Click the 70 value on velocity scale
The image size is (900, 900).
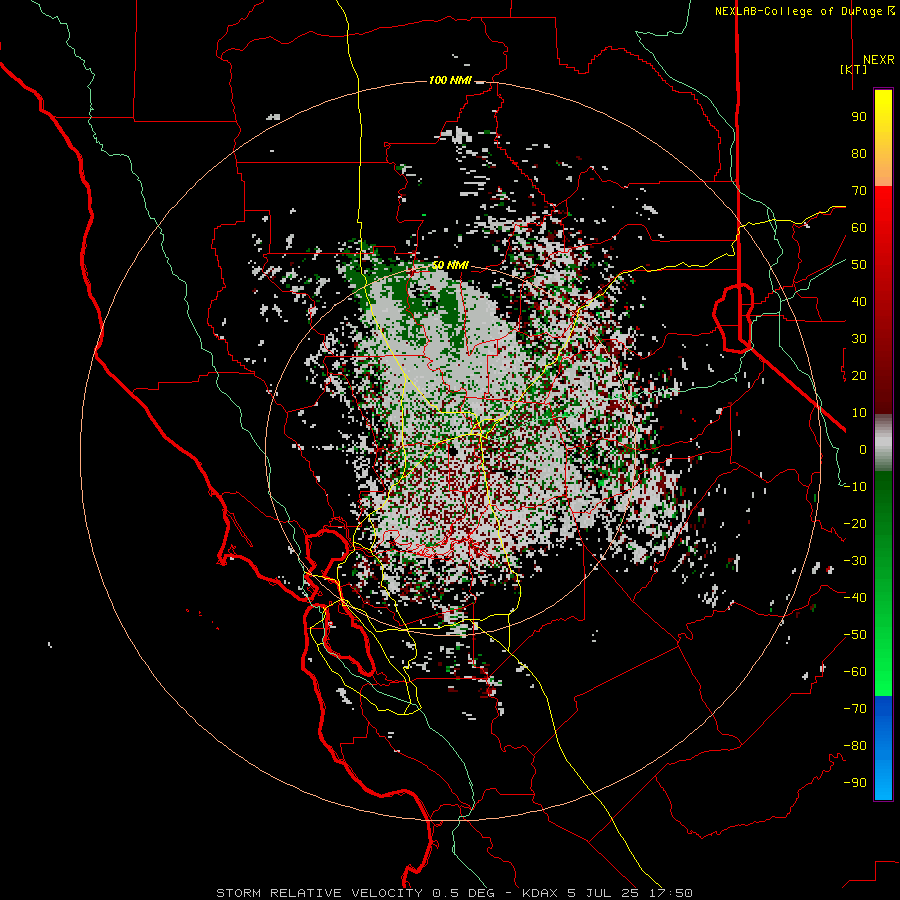(x=859, y=191)
